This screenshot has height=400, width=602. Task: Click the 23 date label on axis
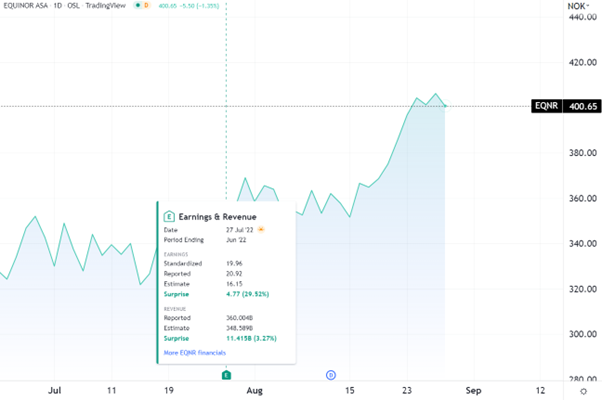(x=407, y=390)
